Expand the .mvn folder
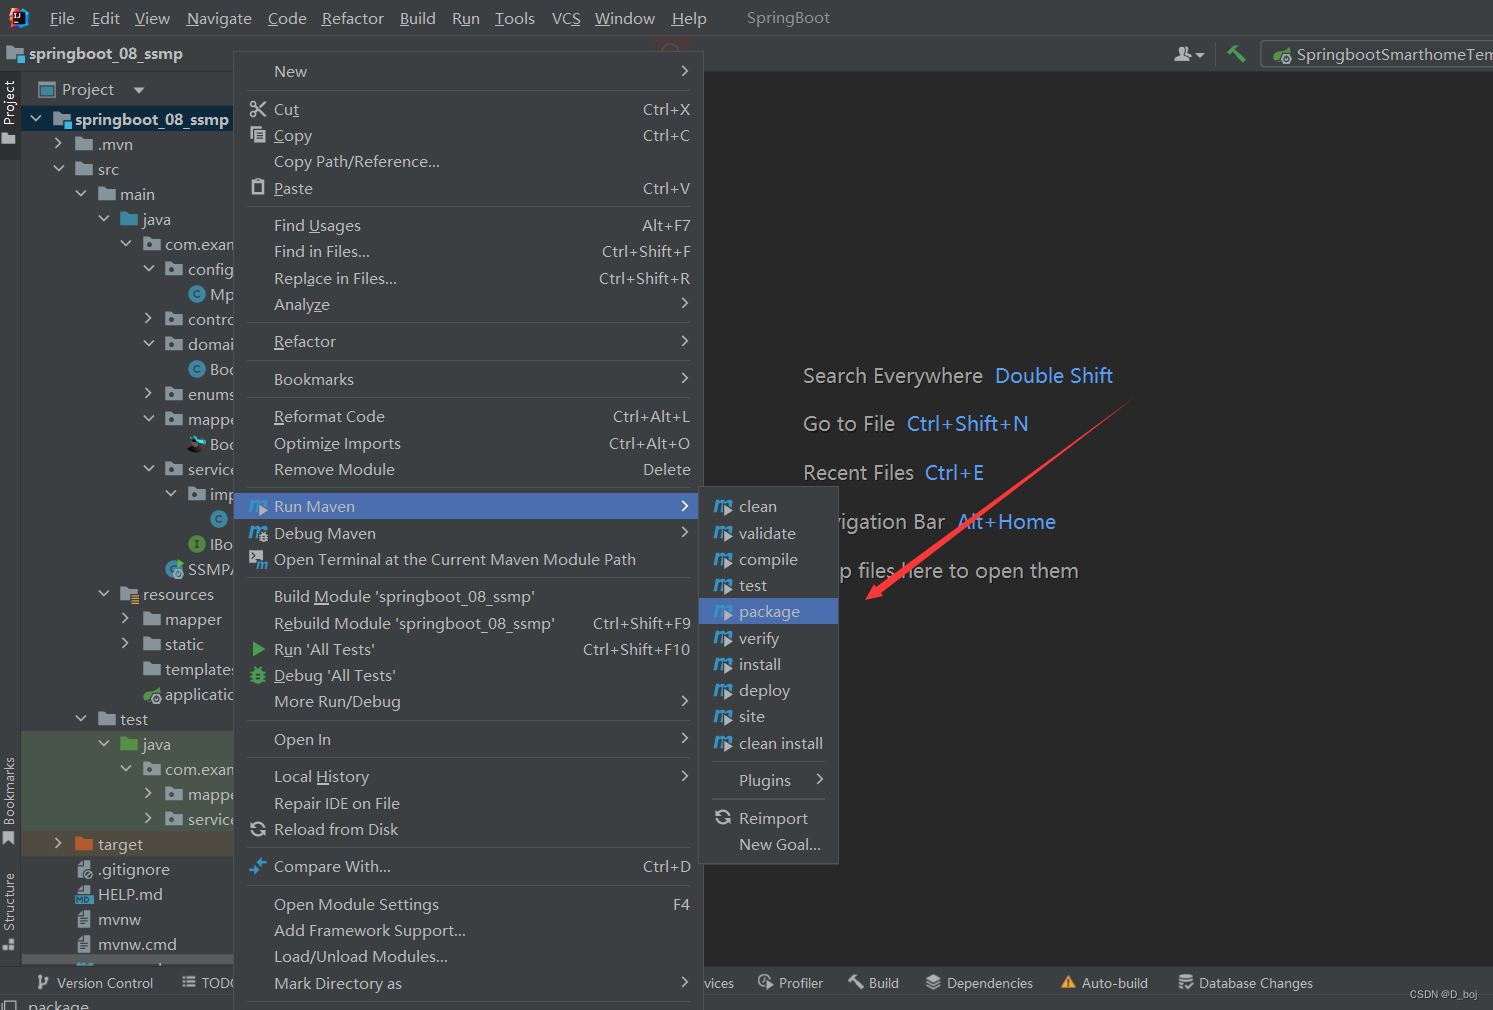 coord(58,144)
